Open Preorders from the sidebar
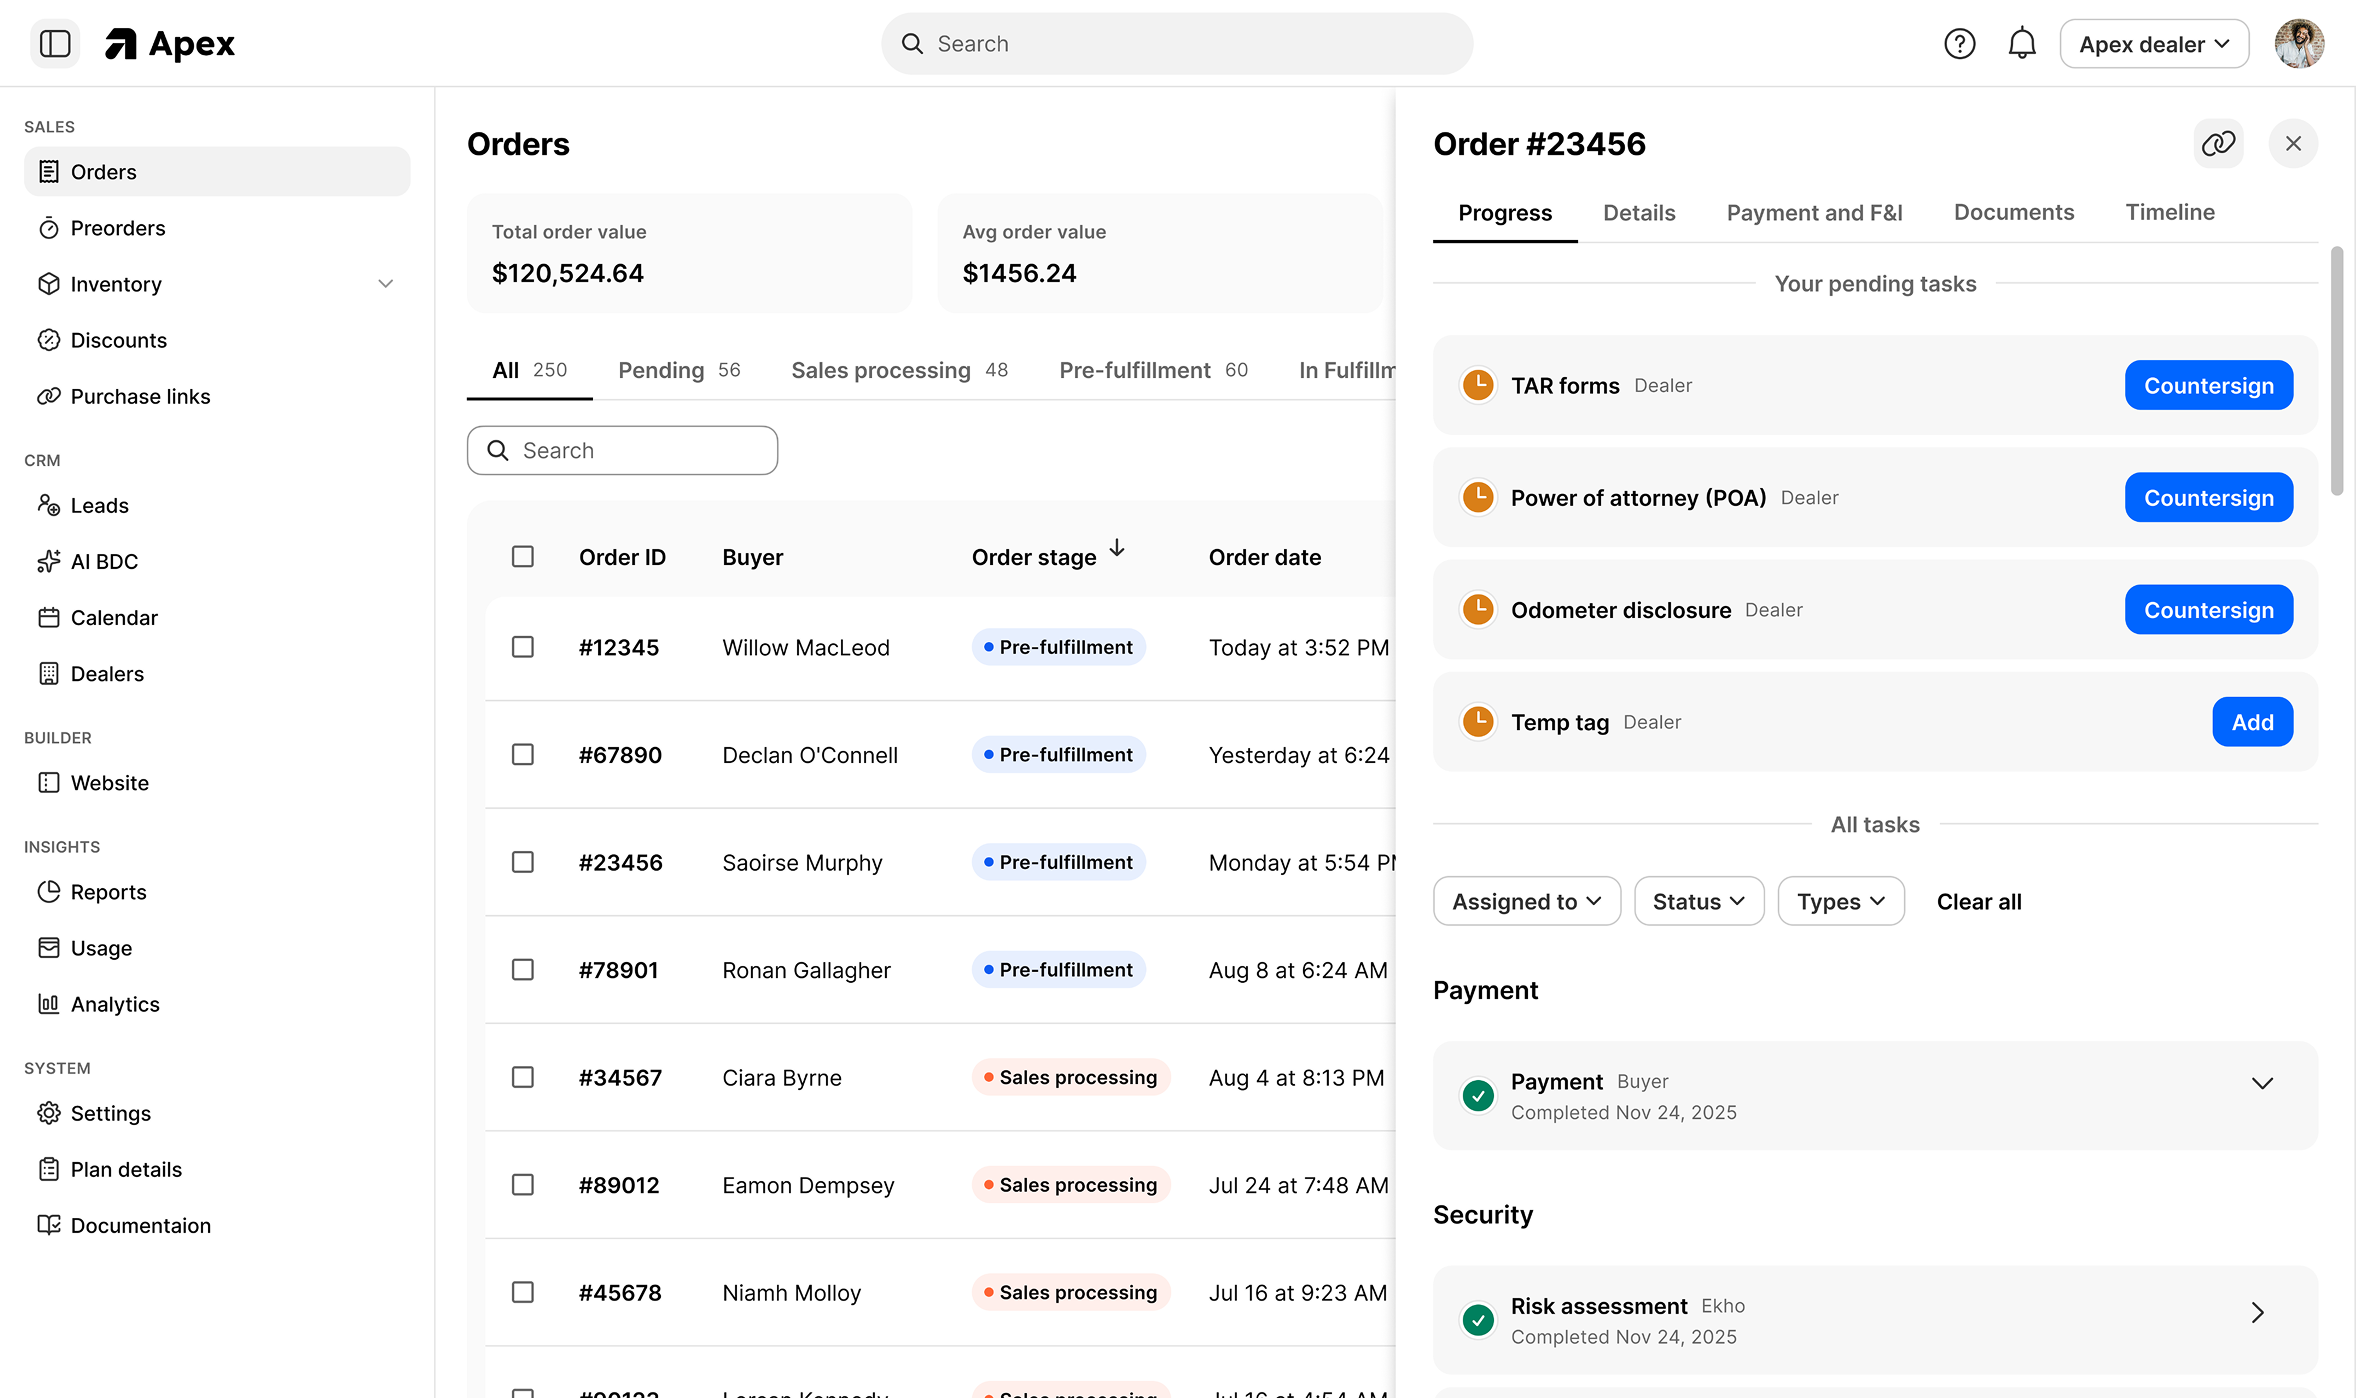2356x1398 pixels. (116, 227)
